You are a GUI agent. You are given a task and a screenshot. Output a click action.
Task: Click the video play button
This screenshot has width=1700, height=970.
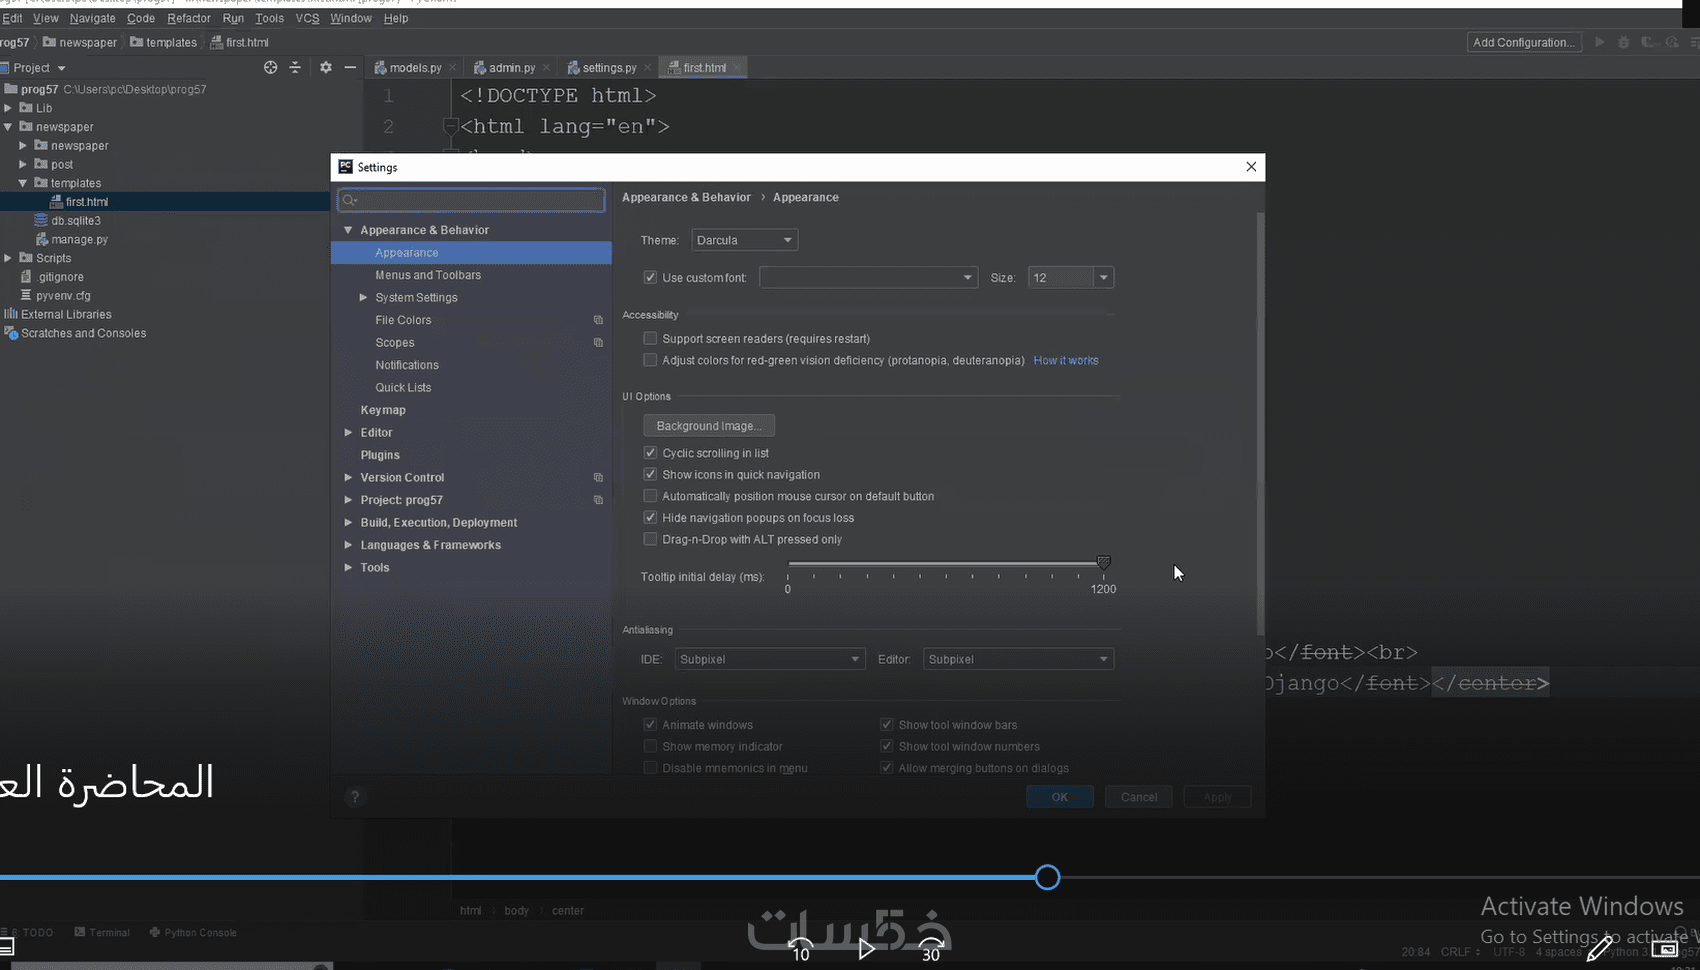[x=866, y=948]
